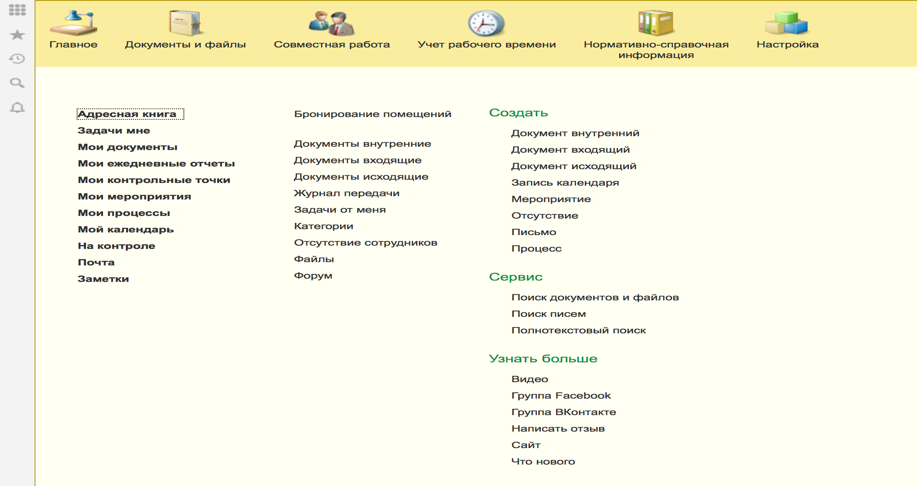Open the Видео link
The height and width of the screenshot is (486, 917).
click(x=529, y=379)
